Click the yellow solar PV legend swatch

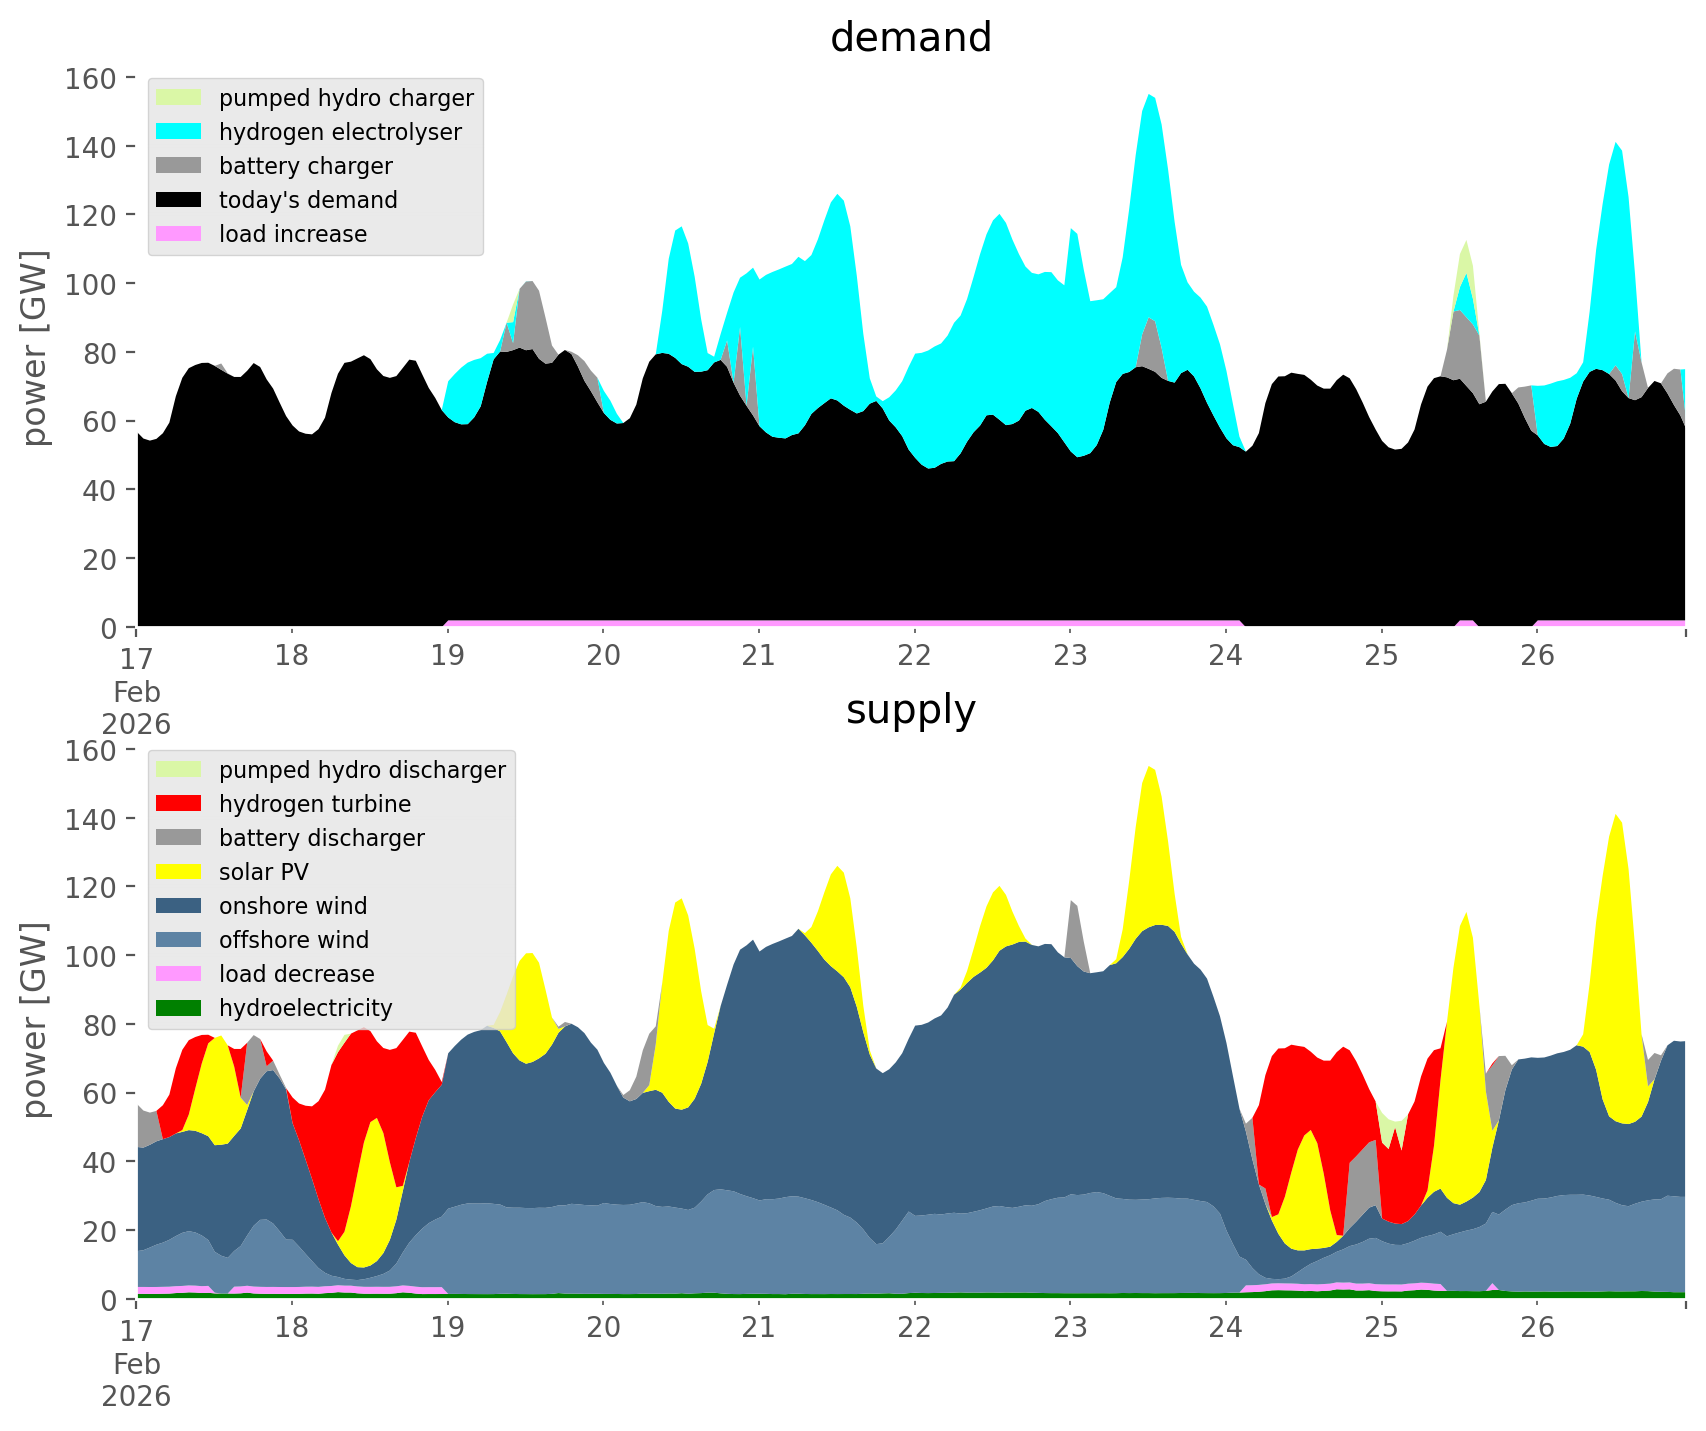coord(180,872)
